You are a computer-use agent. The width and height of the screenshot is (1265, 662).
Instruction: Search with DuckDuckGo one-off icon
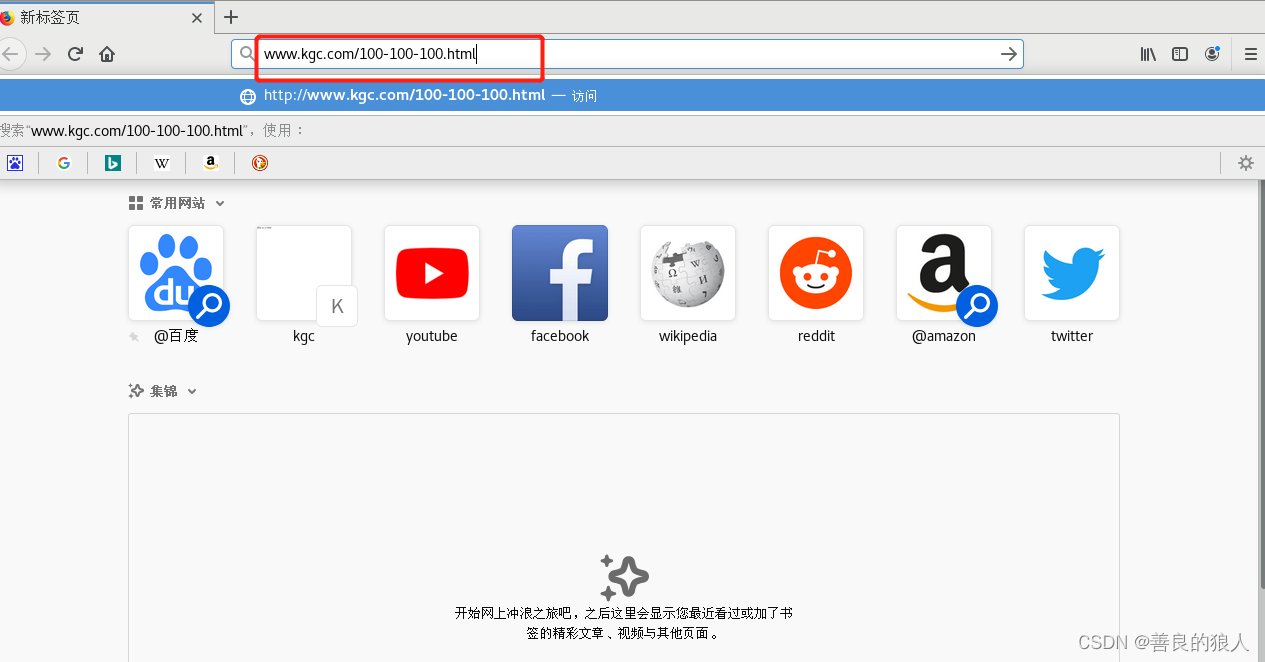[260, 163]
